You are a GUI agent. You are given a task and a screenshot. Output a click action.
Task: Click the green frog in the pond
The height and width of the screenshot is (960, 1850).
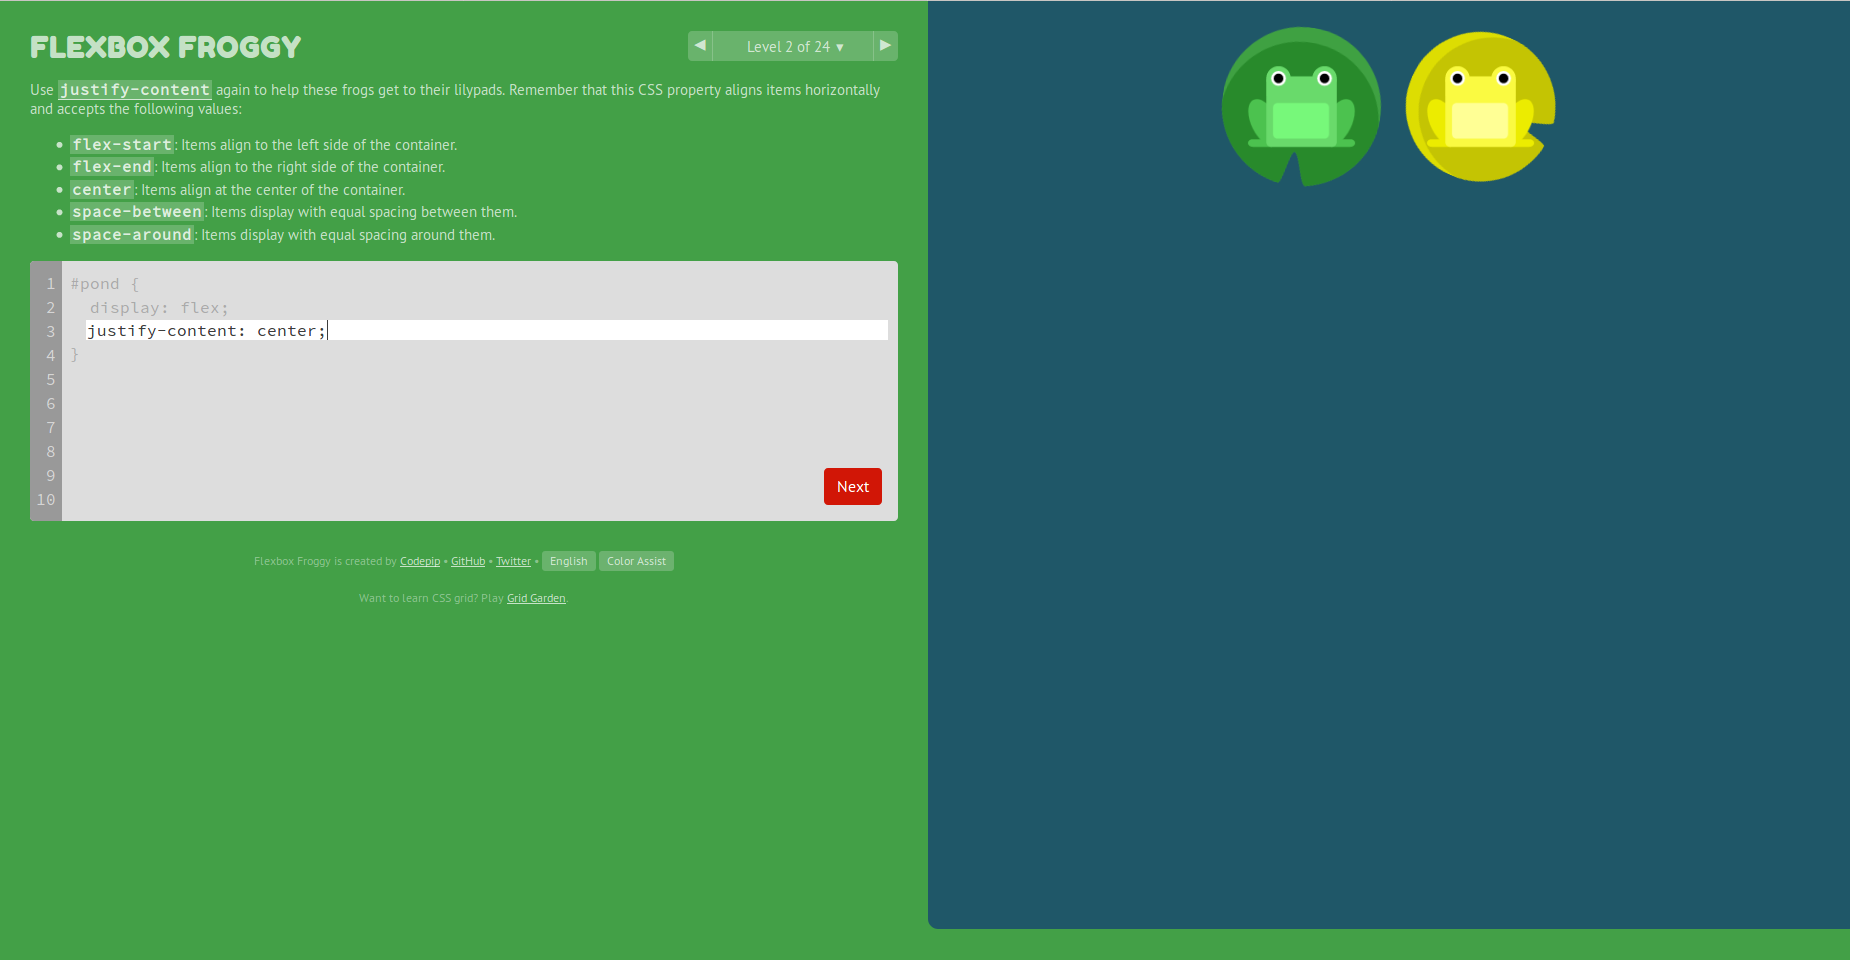[x=1301, y=107]
